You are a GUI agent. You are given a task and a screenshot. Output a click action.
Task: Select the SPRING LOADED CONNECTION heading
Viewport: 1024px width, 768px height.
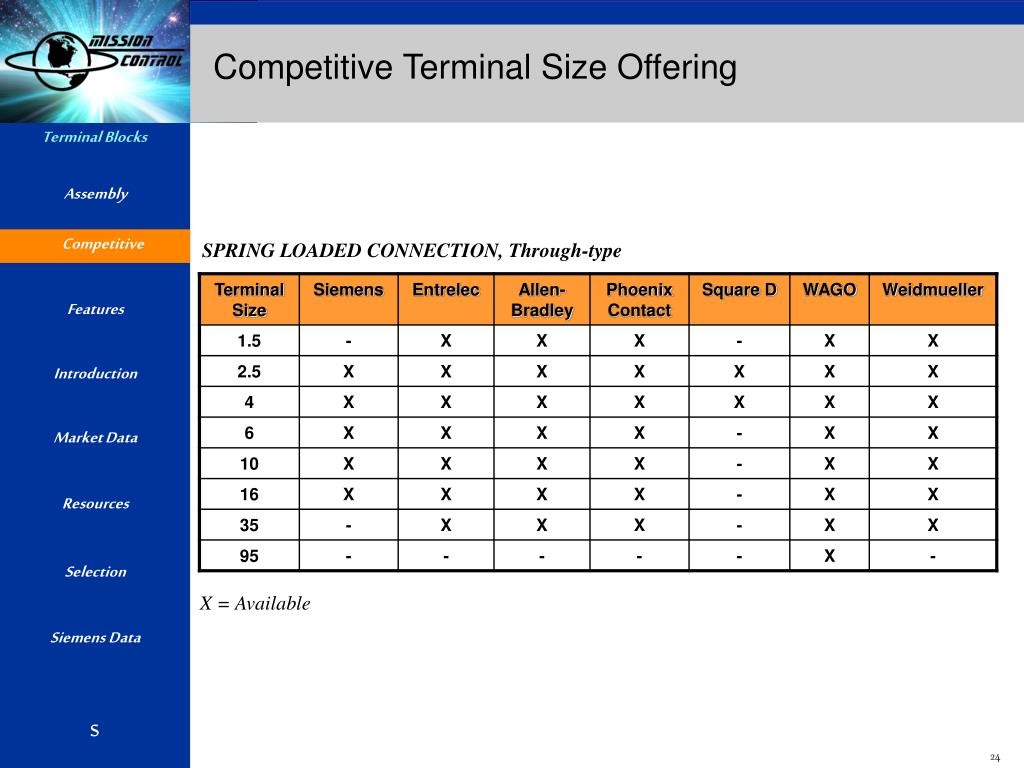click(x=411, y=251)
